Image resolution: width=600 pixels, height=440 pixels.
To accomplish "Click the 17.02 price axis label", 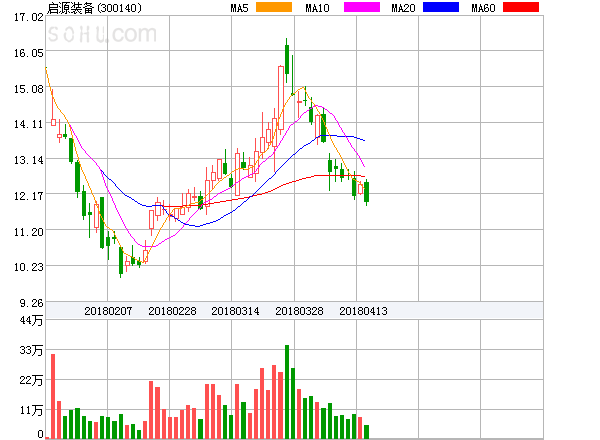I will 29,17.
